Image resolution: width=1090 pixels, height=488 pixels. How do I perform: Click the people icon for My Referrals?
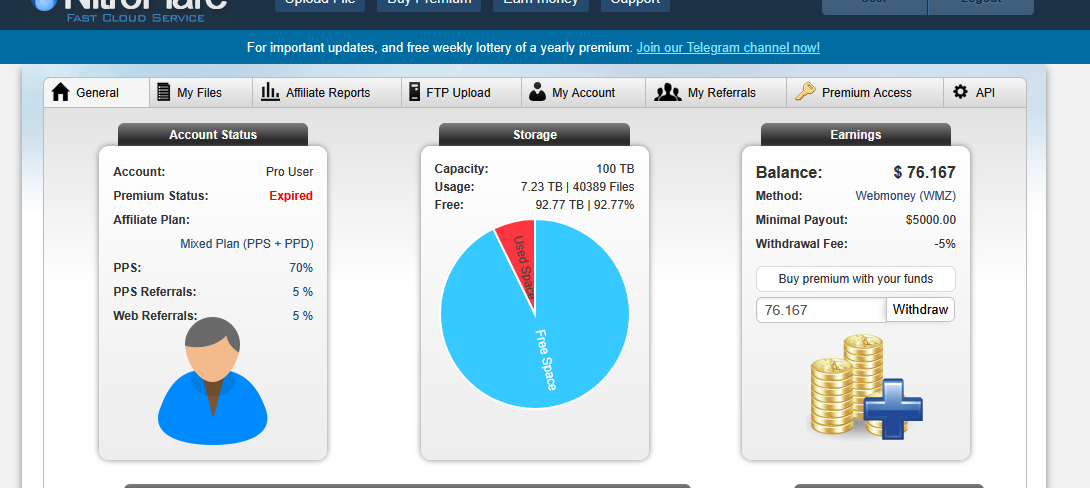pyautogui.click(x=667, y=92)
